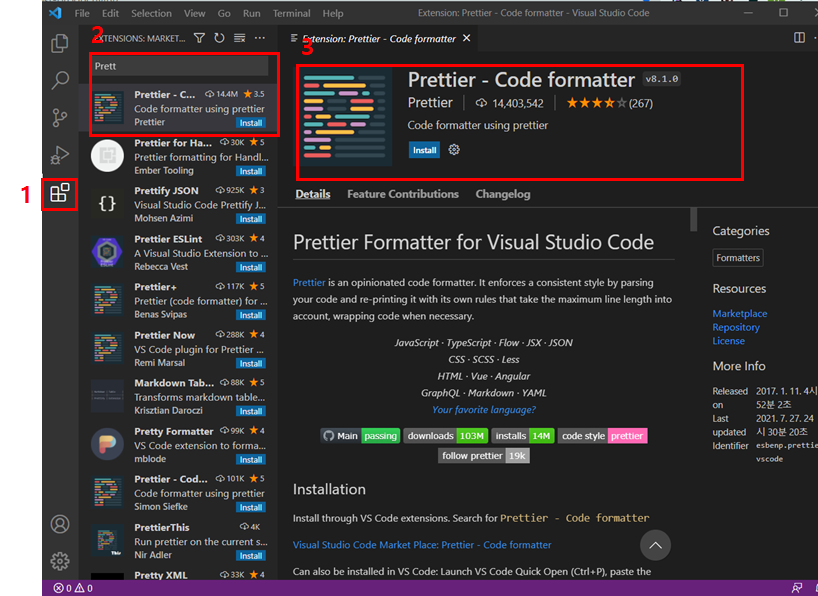This screenshot has height=596, width=818.
Task: Refresh the extensions list
Action: 219,38
